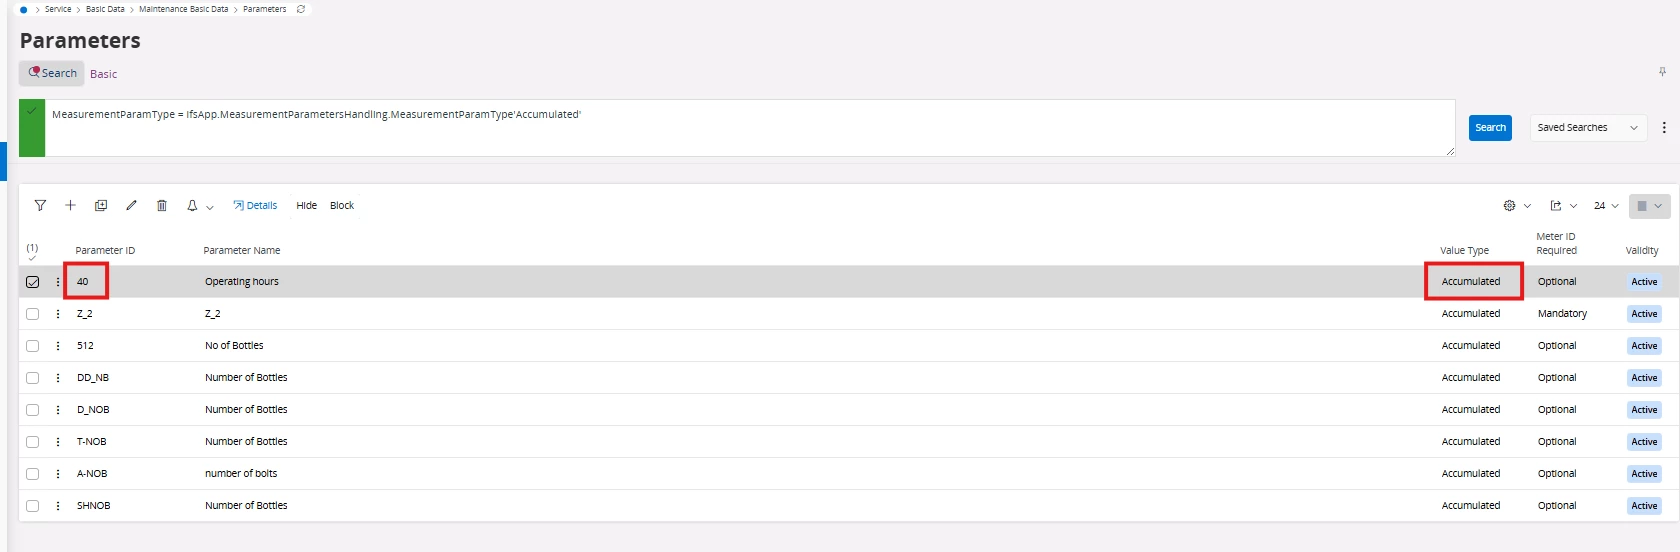Image resolution: width=1680 pixels, height=552 pixels.
Task: Open the table filter funnel icon
Action: 40,206
